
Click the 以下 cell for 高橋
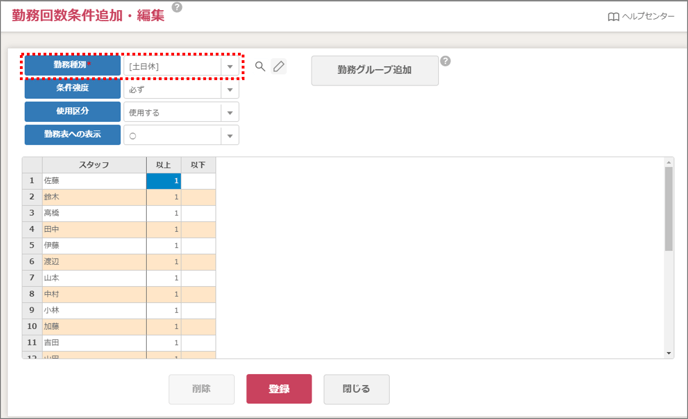[198, 213]
